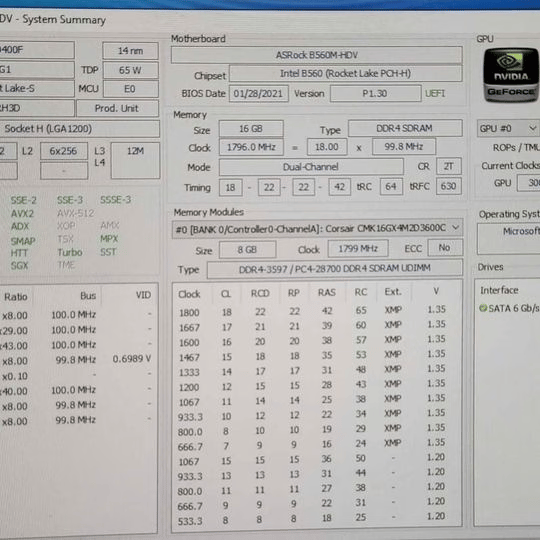The width and height of the screenshot is (540, 540).
Task: Click the SMAP feature label
Action: pyautogui.click(x=23, y=241)
